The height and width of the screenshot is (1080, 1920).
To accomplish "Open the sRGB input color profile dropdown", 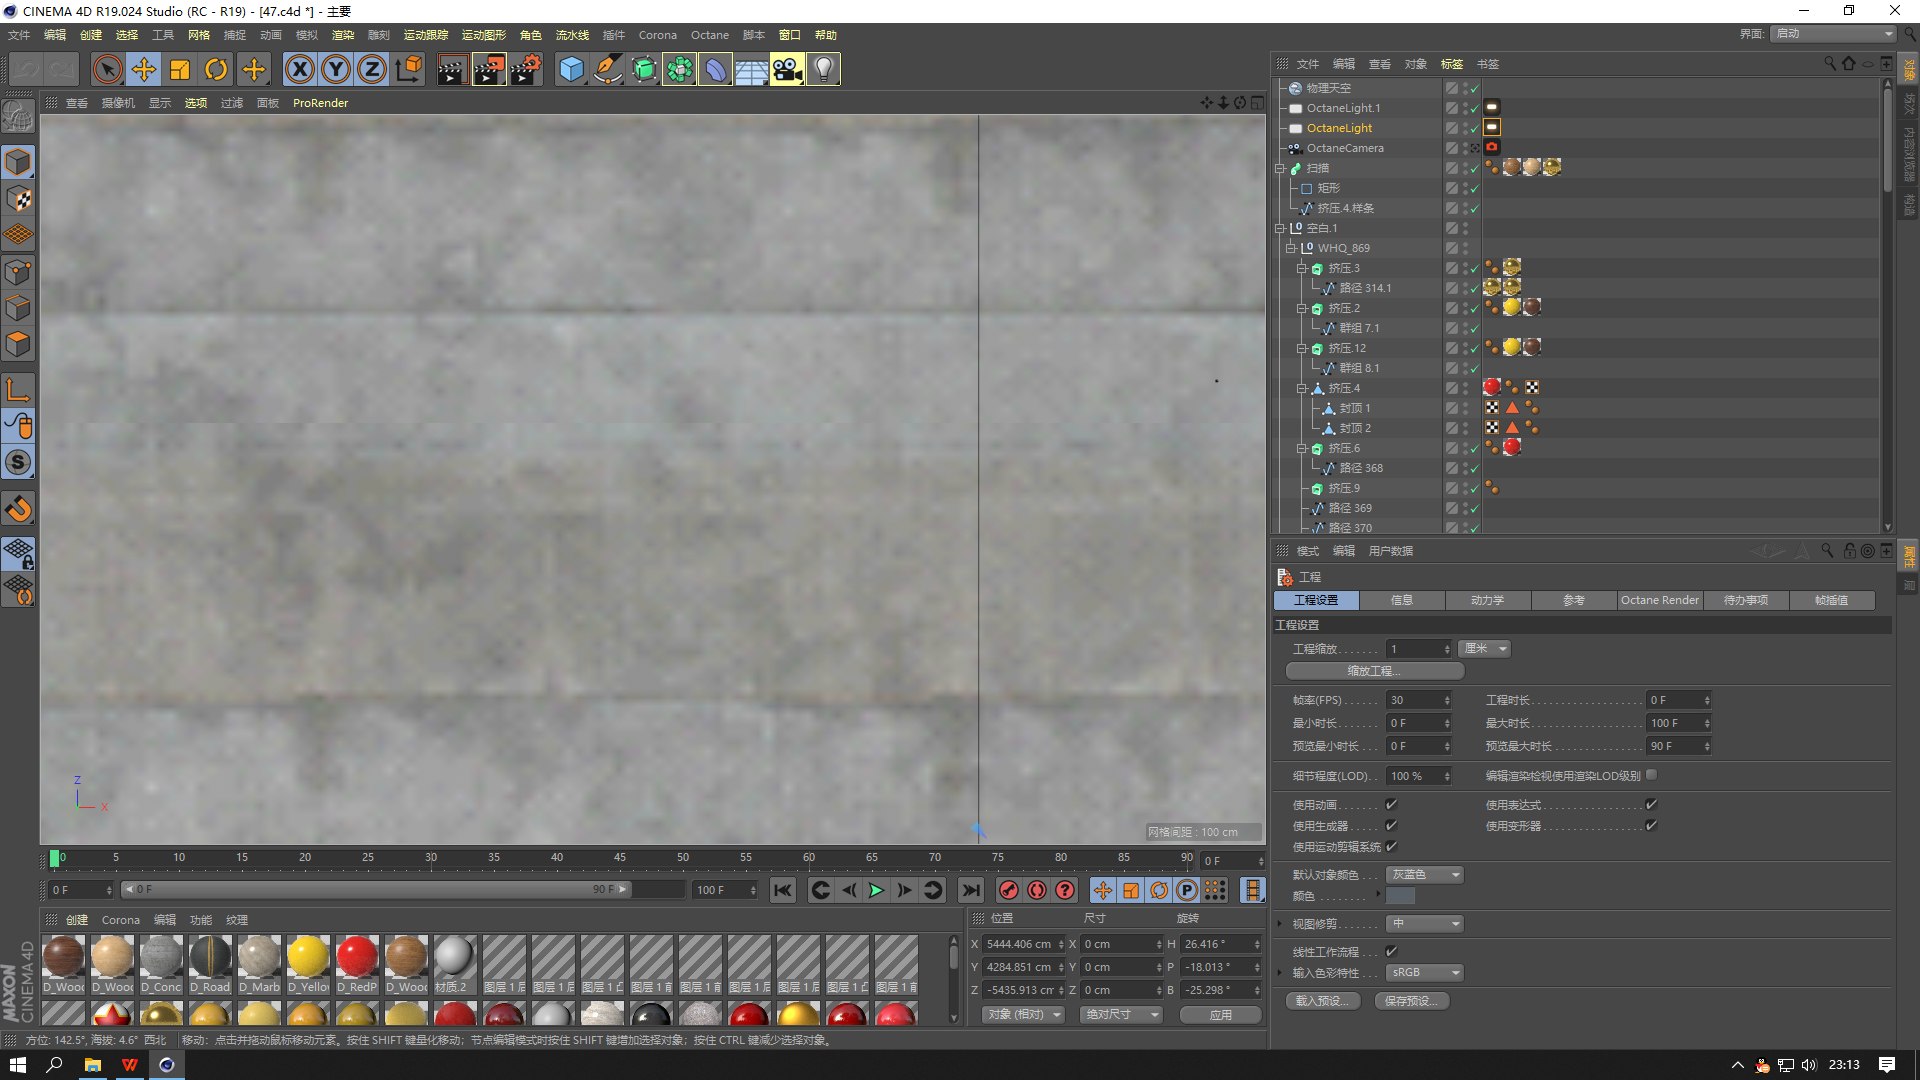I will pyautogui.click(x=1425, y=972).
